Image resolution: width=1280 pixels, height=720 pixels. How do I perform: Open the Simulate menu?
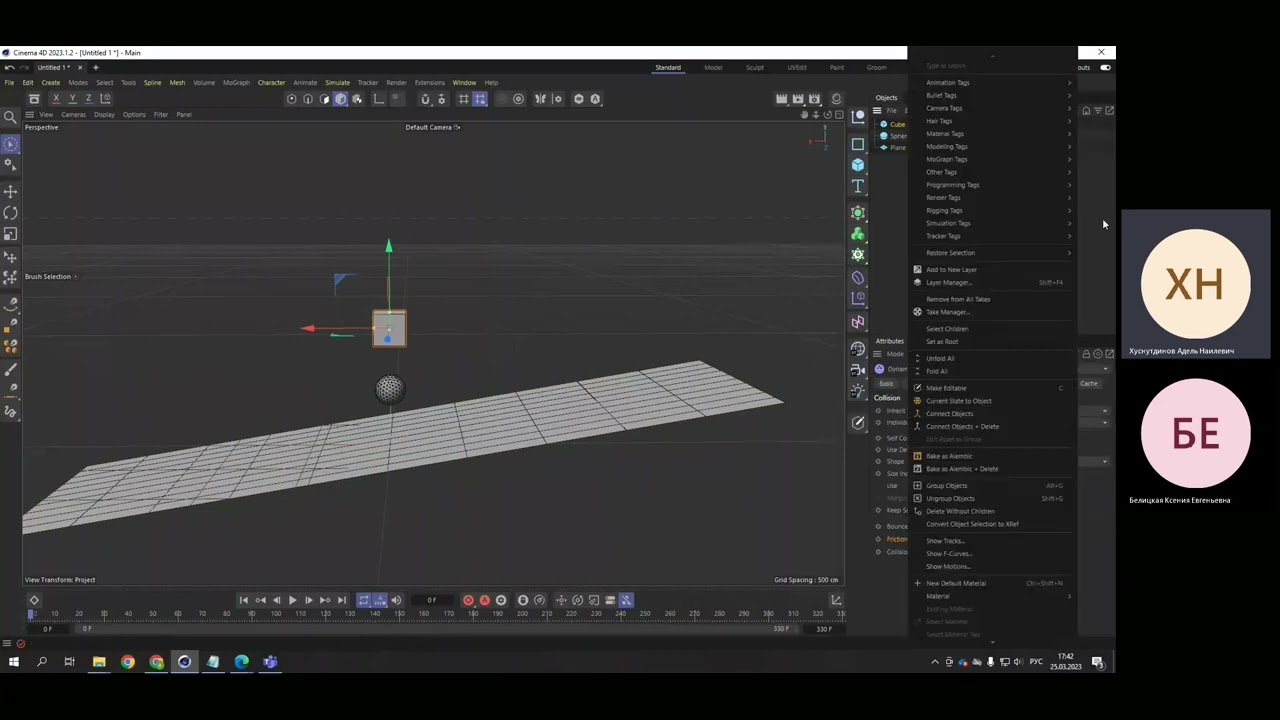tap(337, 82)
